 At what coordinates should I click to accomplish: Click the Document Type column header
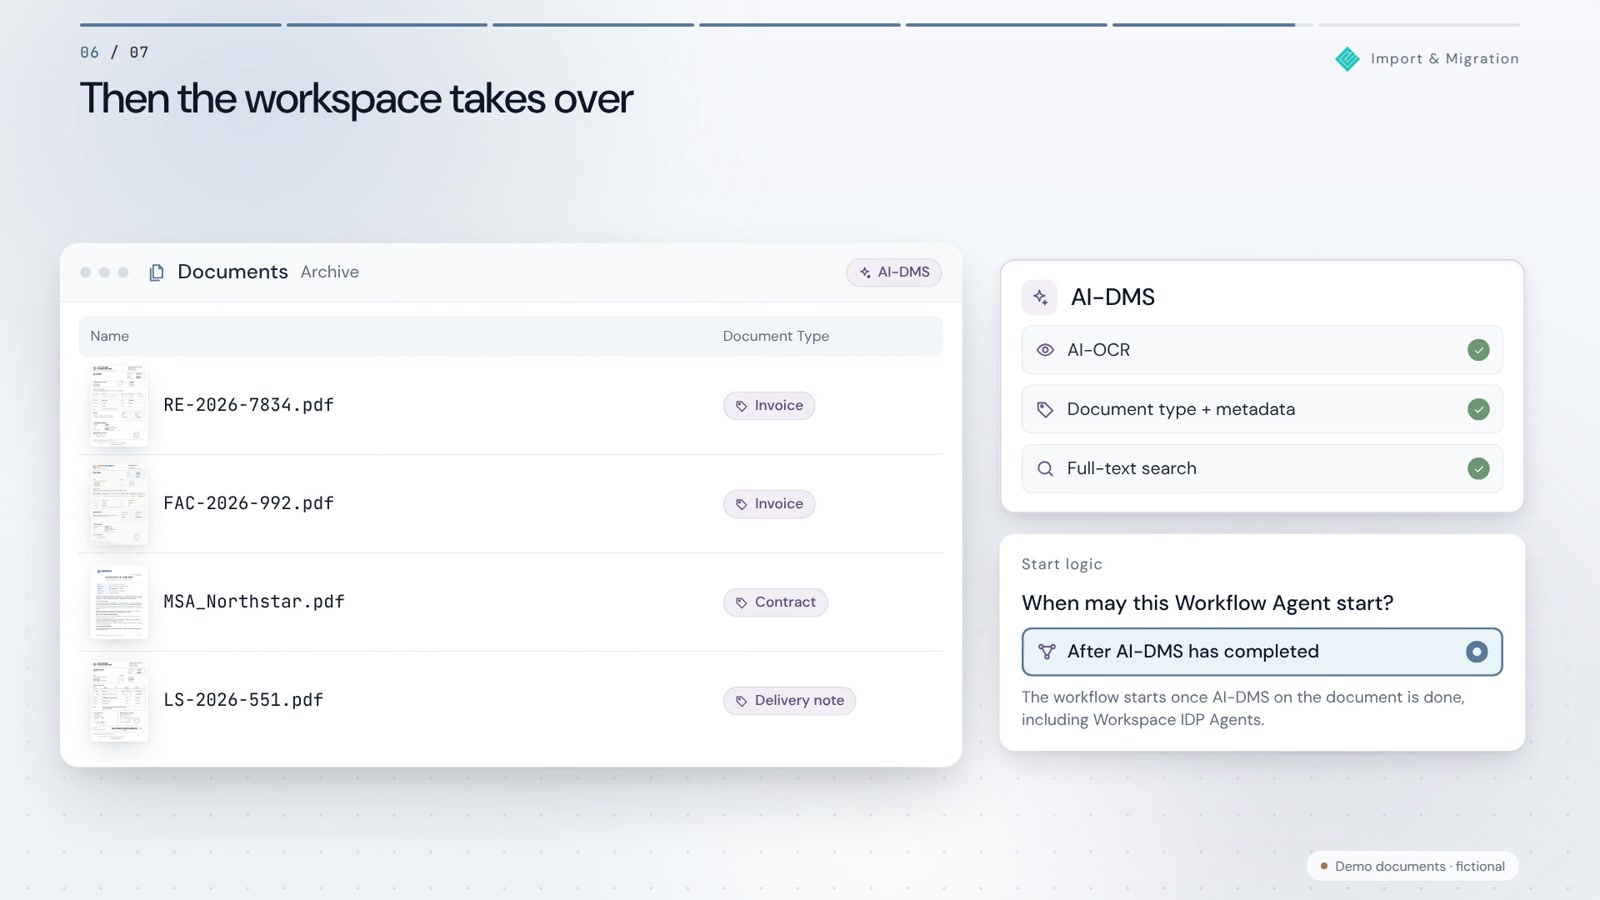pyautogui.click(x=776, y=336)
